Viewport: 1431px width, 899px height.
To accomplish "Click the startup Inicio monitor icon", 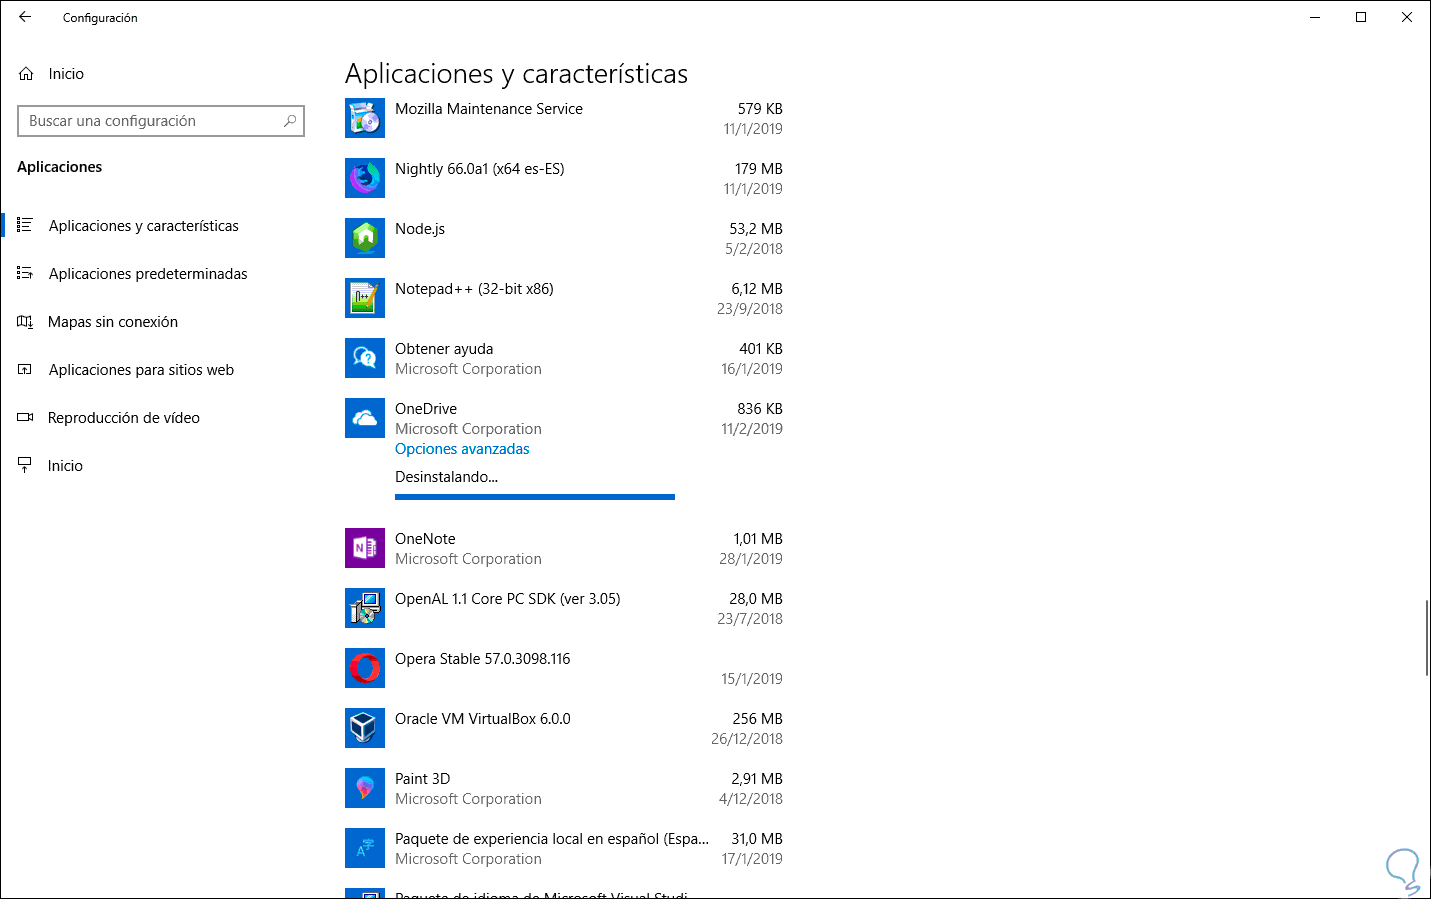I will point(25,466).
